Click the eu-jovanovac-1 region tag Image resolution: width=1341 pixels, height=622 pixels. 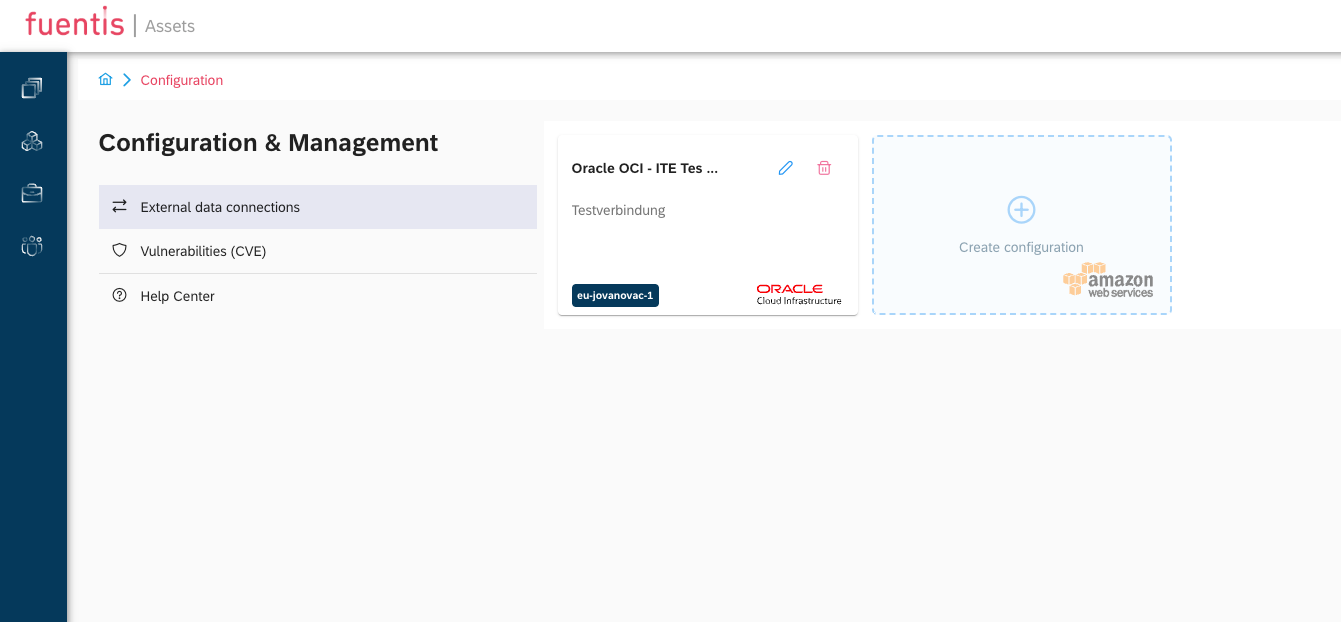coord(614,295)
